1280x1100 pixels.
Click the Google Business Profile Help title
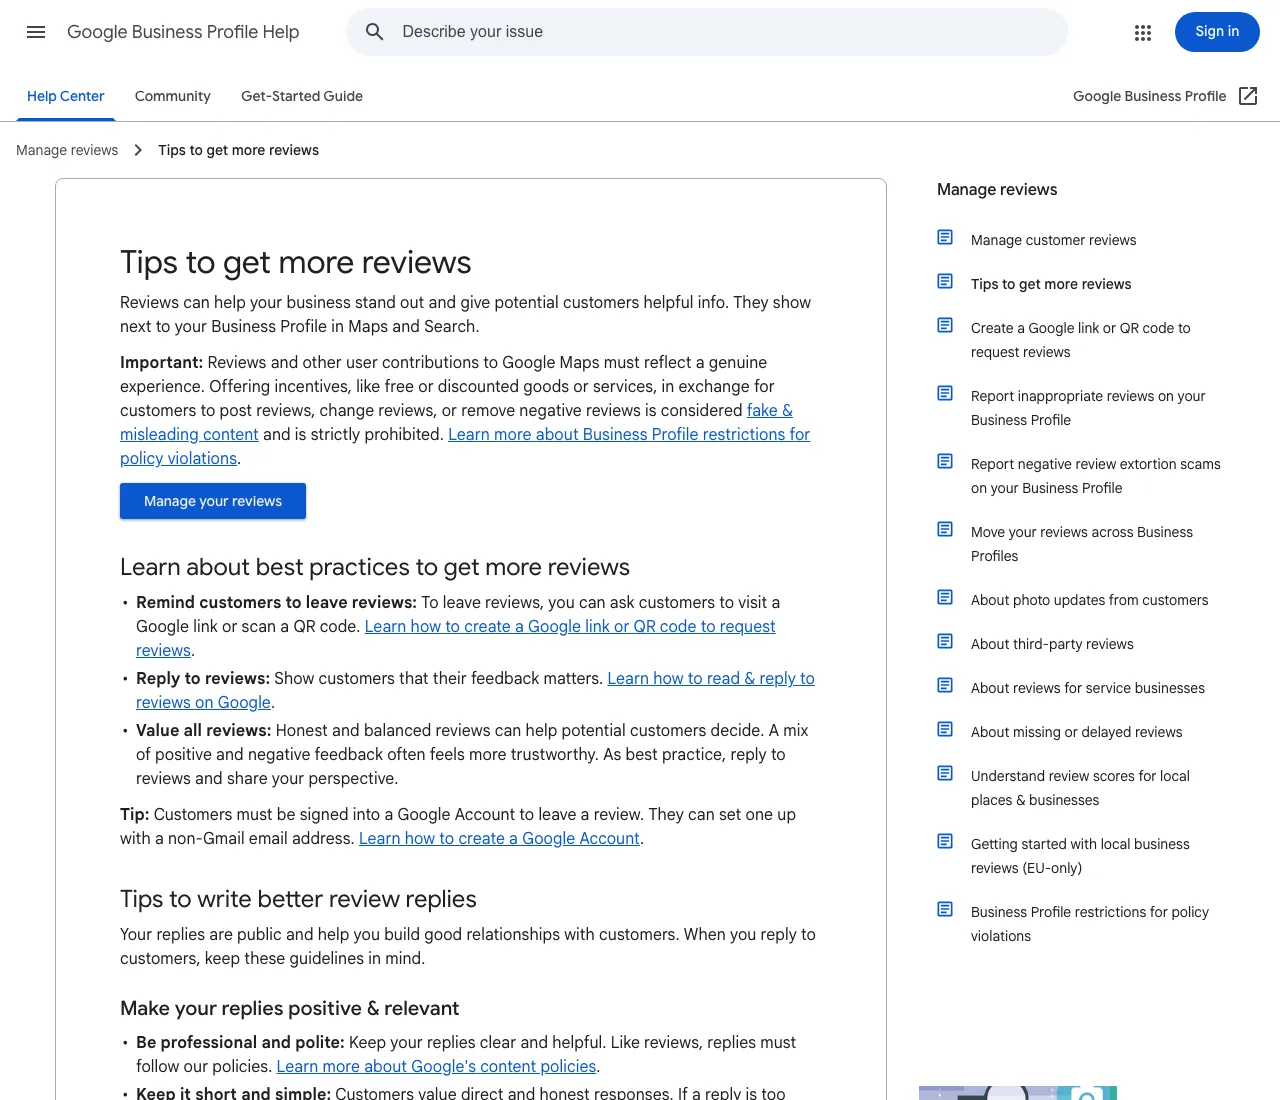click(183, 32)
